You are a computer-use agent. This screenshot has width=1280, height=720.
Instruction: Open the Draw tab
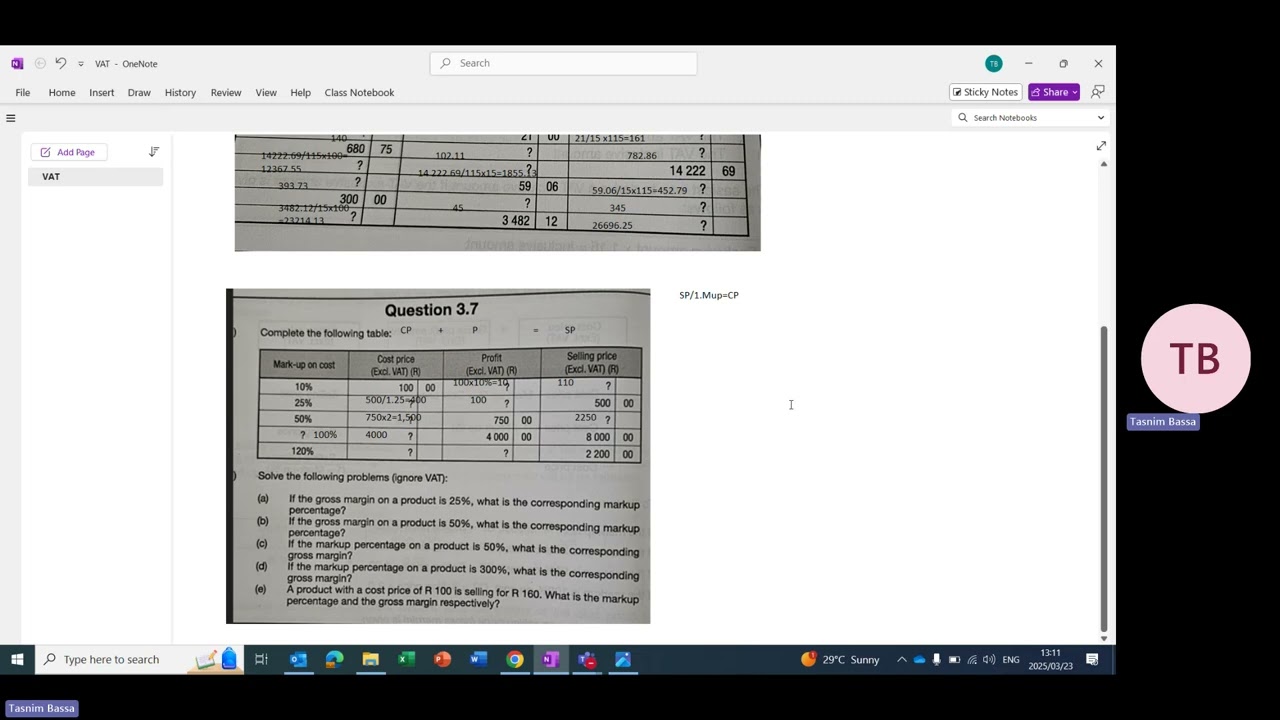click(139, 92)
